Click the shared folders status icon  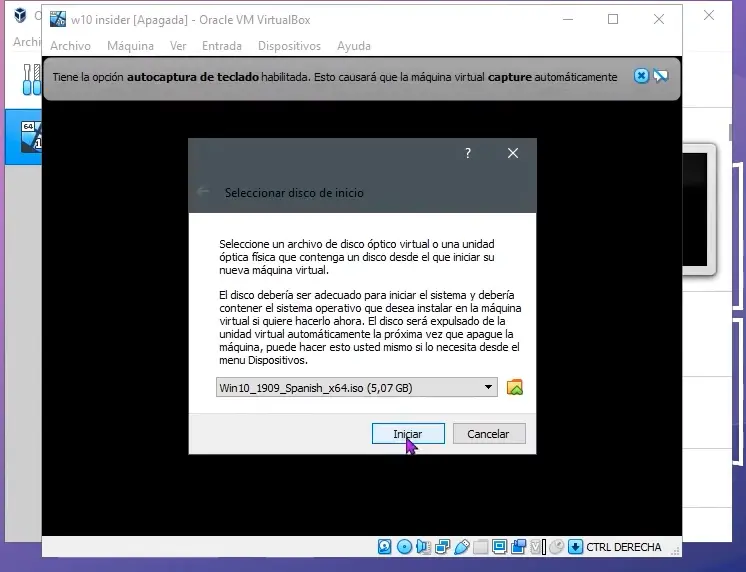click(481, 547)
